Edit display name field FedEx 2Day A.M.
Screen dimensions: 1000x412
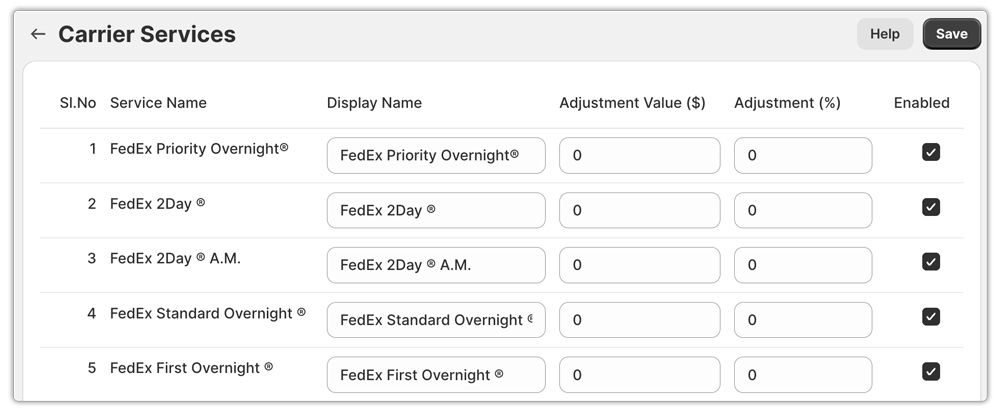[436, 265]
